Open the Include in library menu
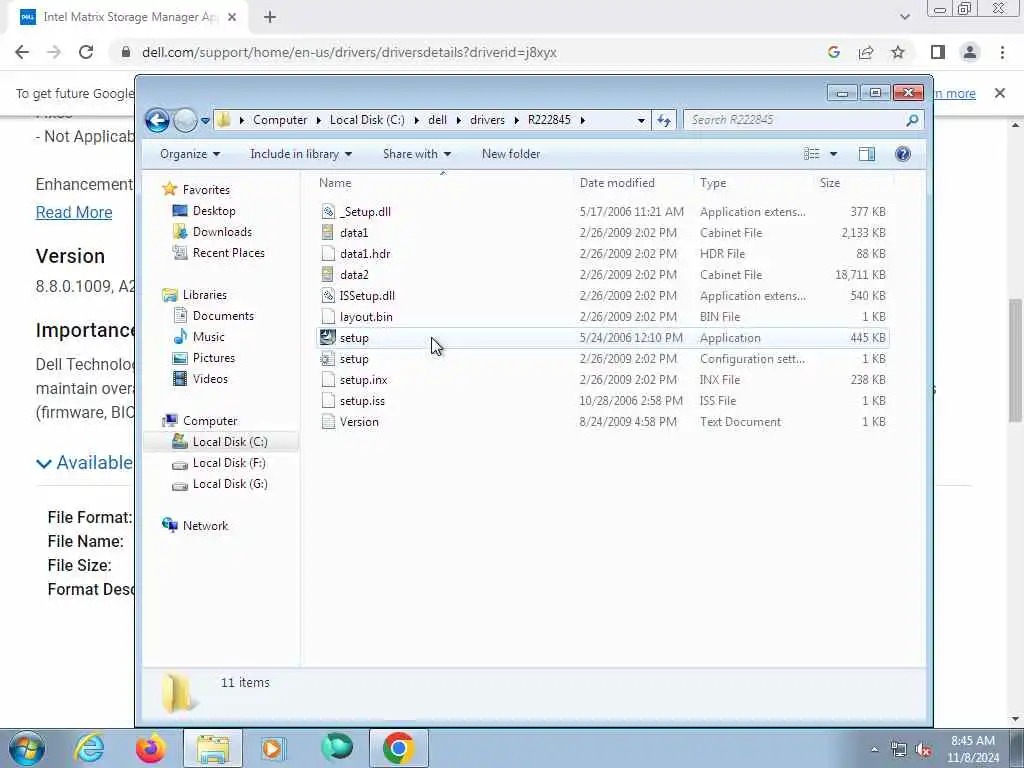Image resolution: width=1024 pixels, height=768 pixels. point(301,154)
